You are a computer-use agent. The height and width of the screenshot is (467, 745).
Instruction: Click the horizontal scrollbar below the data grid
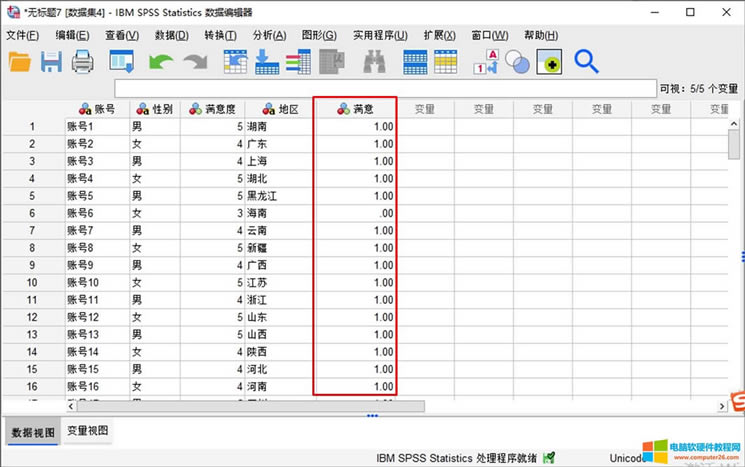point(250,406)
